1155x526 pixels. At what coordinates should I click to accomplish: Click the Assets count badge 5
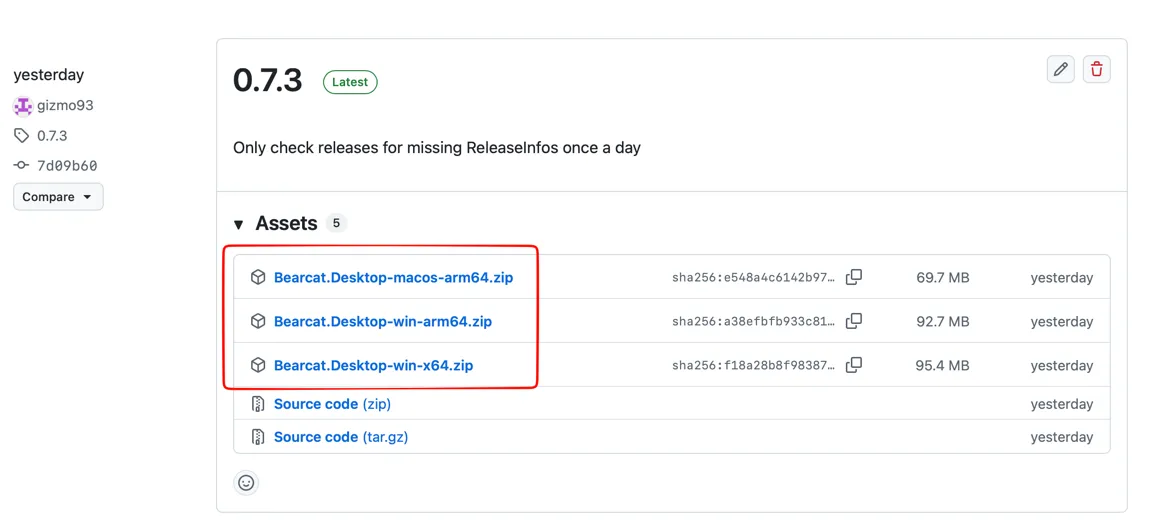[336, 222]
